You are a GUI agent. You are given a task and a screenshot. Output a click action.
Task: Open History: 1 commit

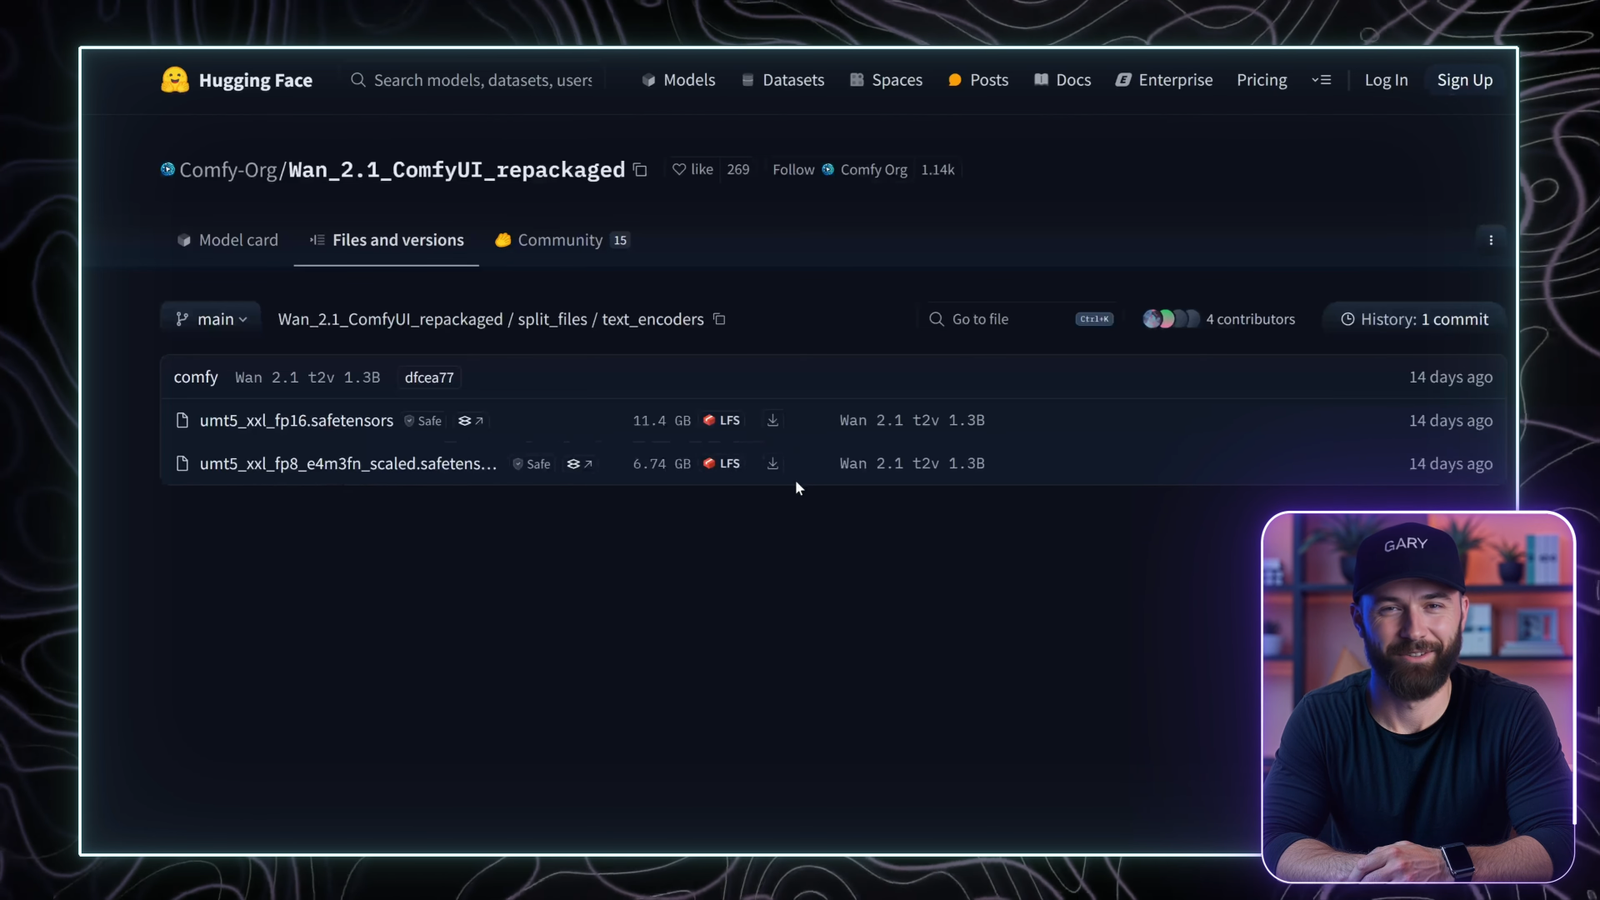point(1414,319)
